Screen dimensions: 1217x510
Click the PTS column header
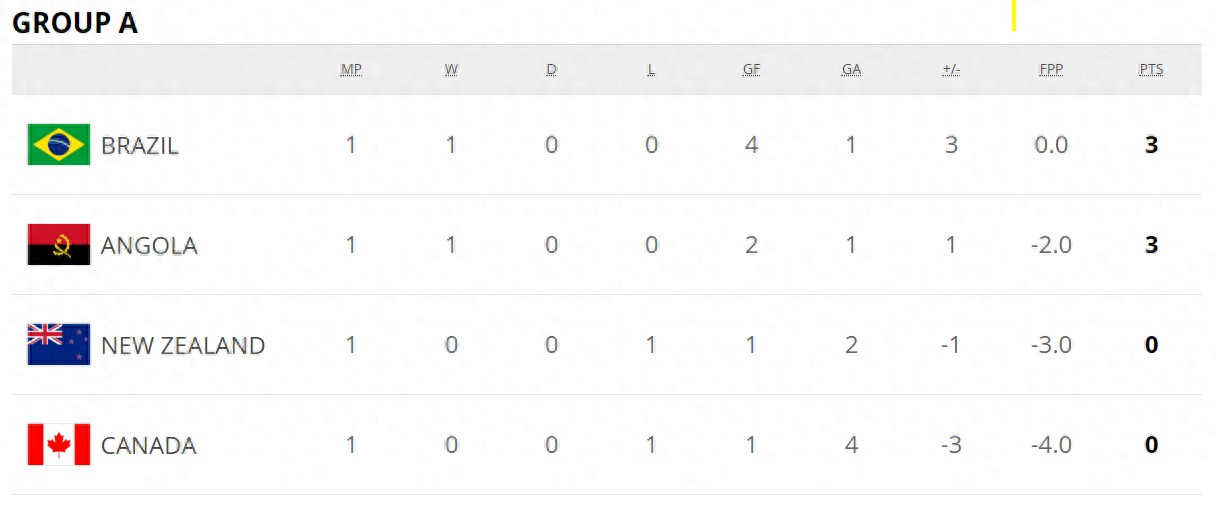coord(1151,70)
